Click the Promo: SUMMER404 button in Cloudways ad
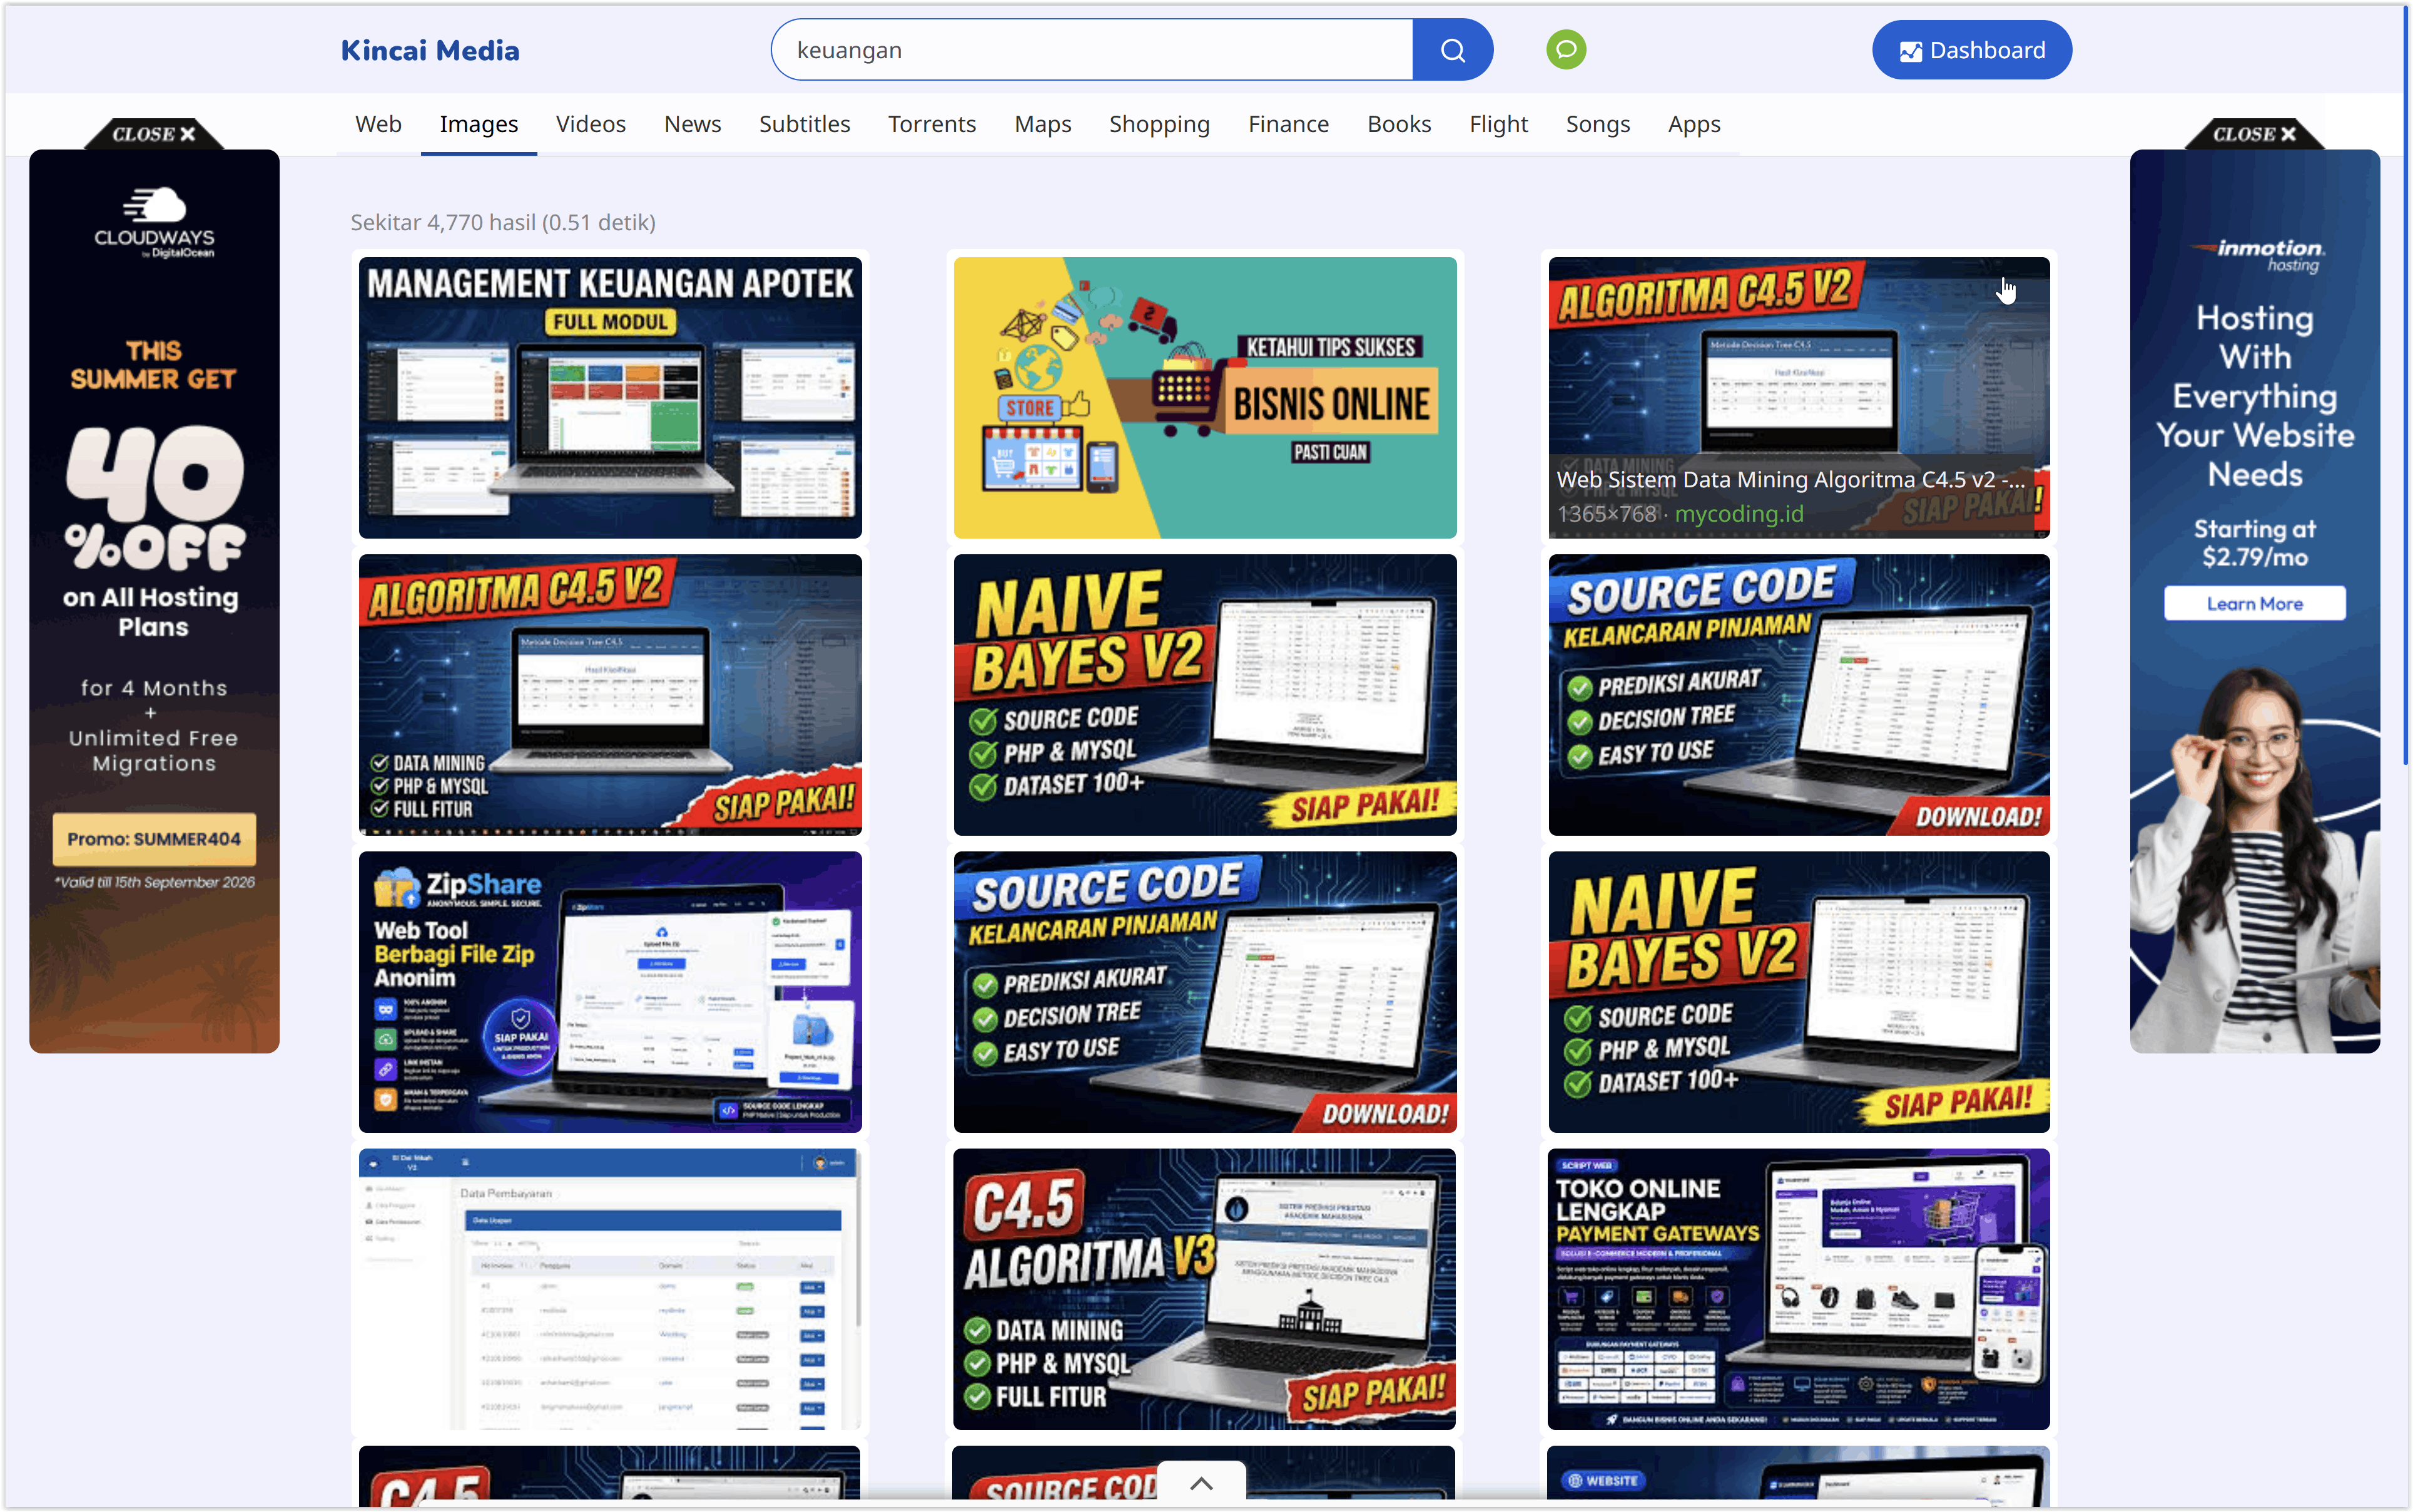The width and height of the screenshot is (2413, 1512). [x=154, y=839]
